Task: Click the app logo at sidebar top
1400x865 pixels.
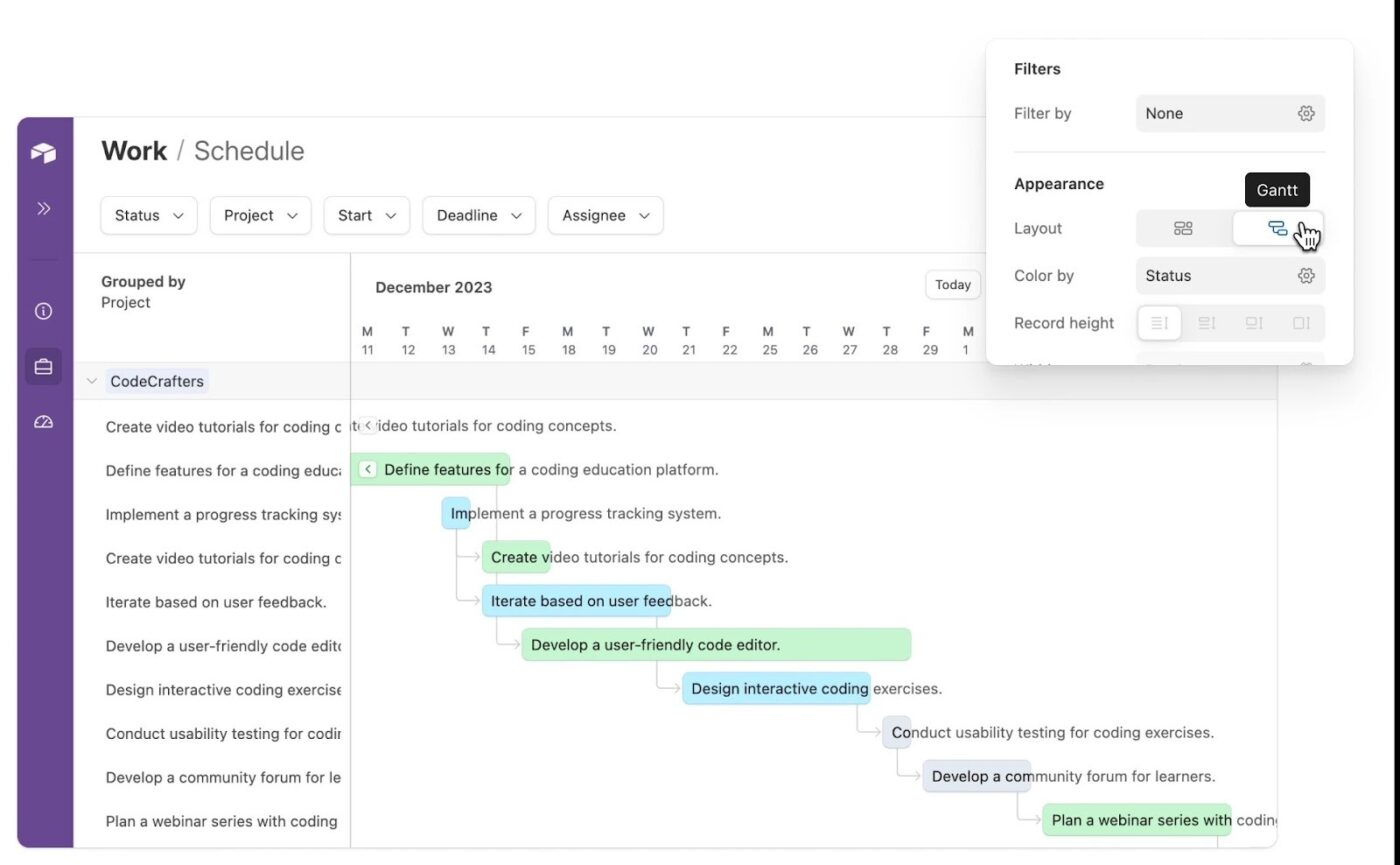Action: point(43,152)
